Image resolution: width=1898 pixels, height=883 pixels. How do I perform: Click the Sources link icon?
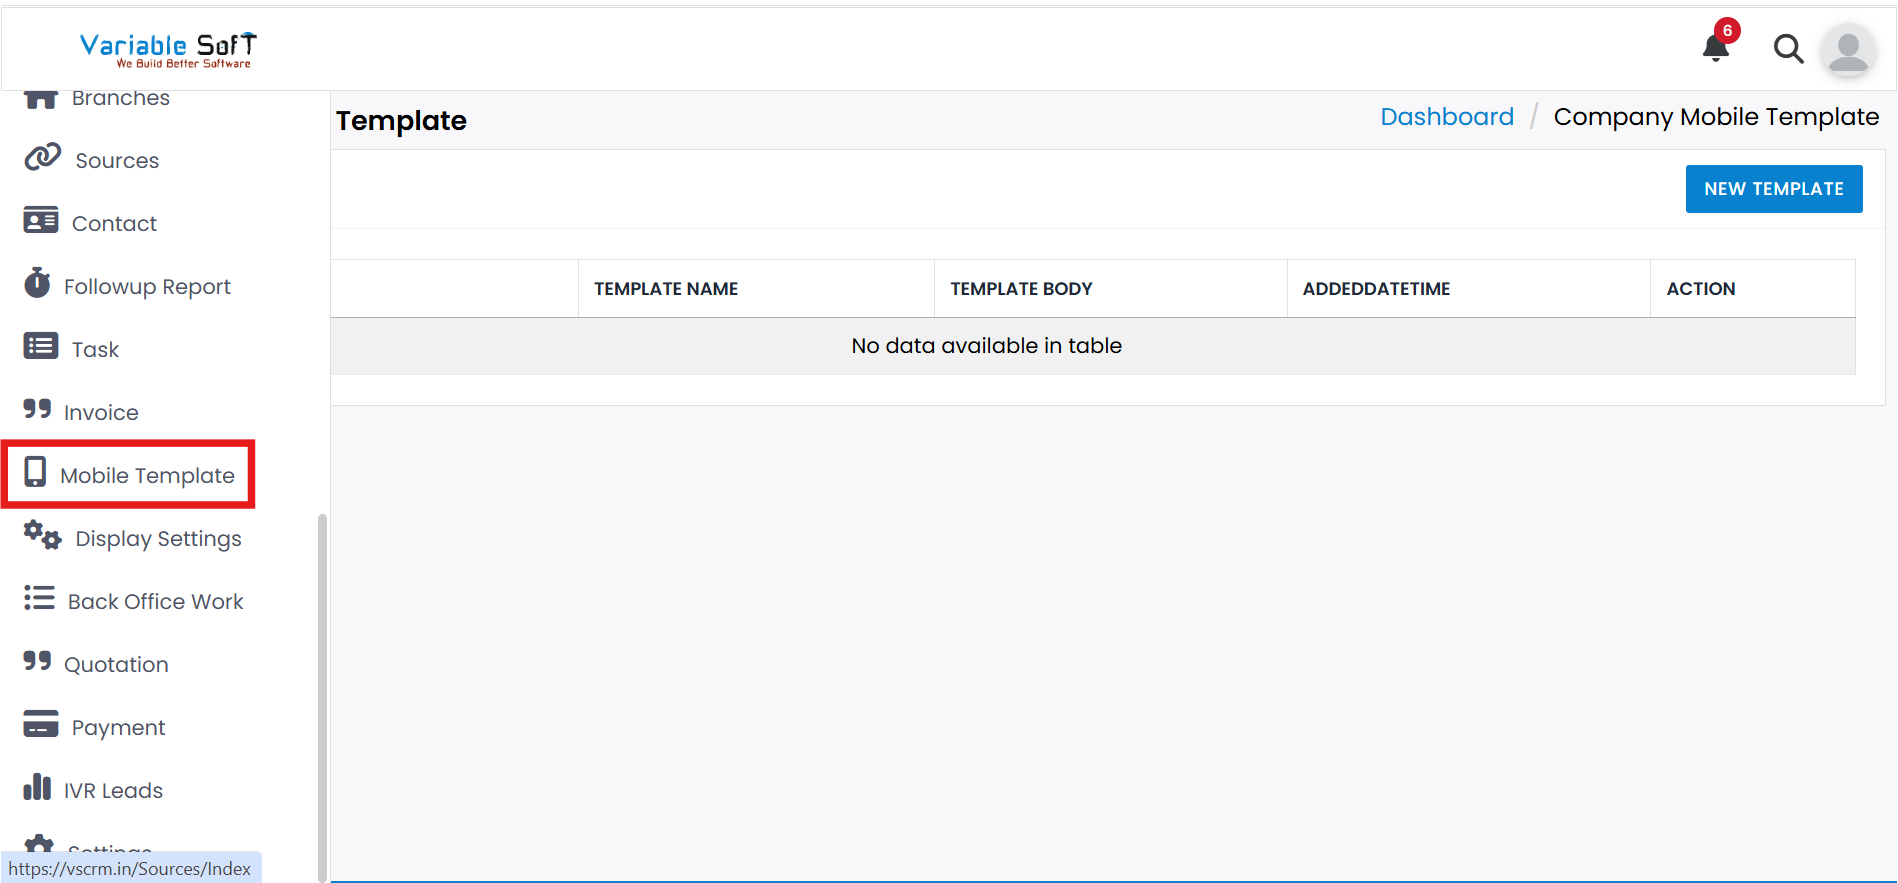click(x=42, y=158)
